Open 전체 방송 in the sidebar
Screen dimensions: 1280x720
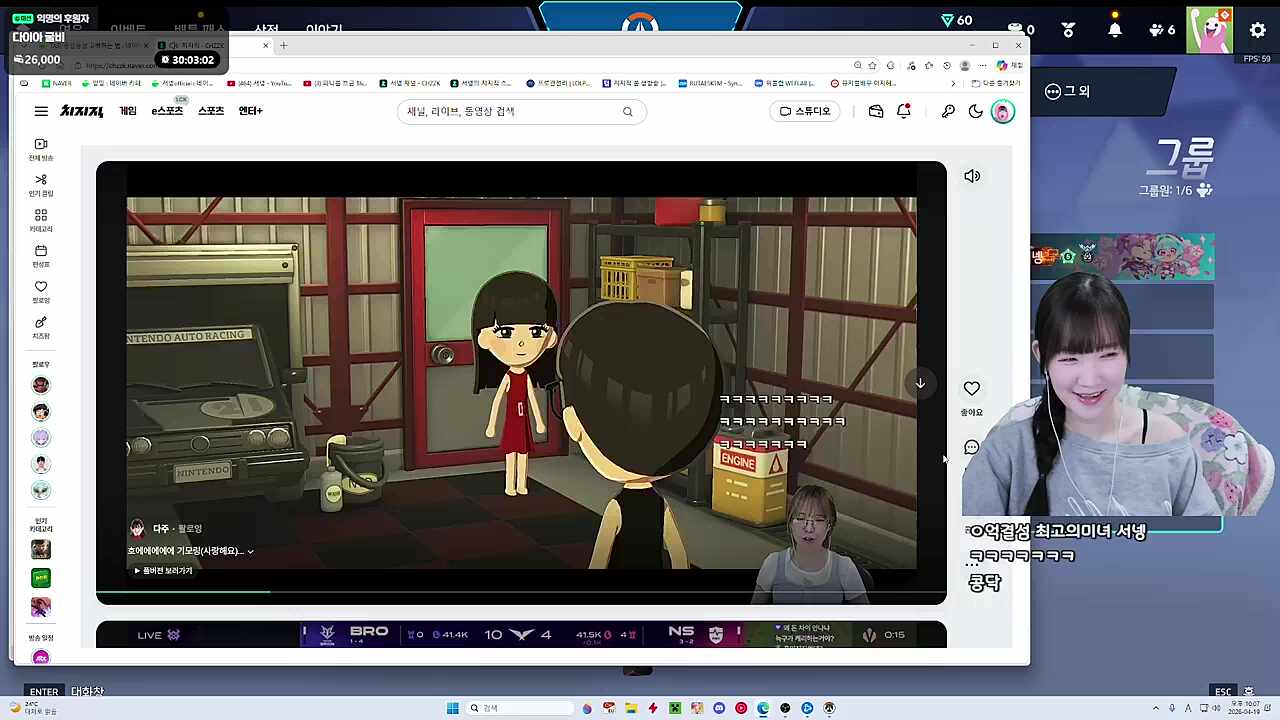click(41, 149)
